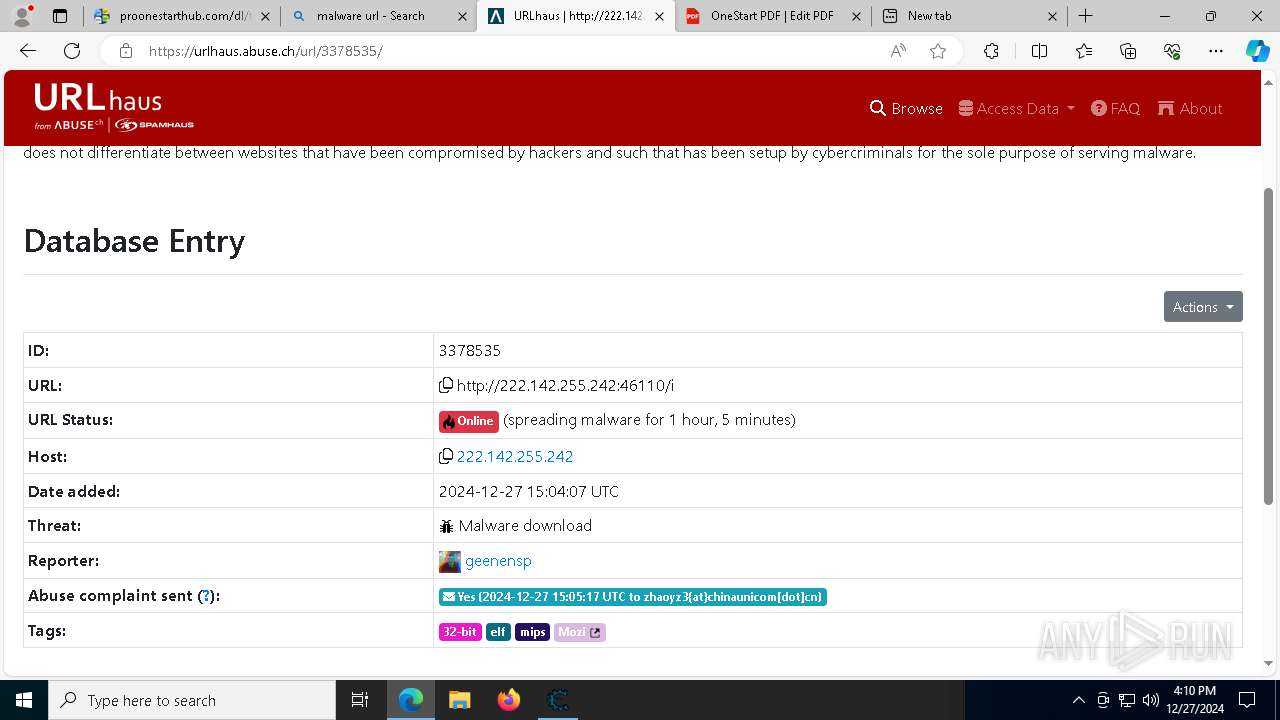
Task: Open the geenensp reporter link
Action: pyautogui.click(x=498, y=561)
